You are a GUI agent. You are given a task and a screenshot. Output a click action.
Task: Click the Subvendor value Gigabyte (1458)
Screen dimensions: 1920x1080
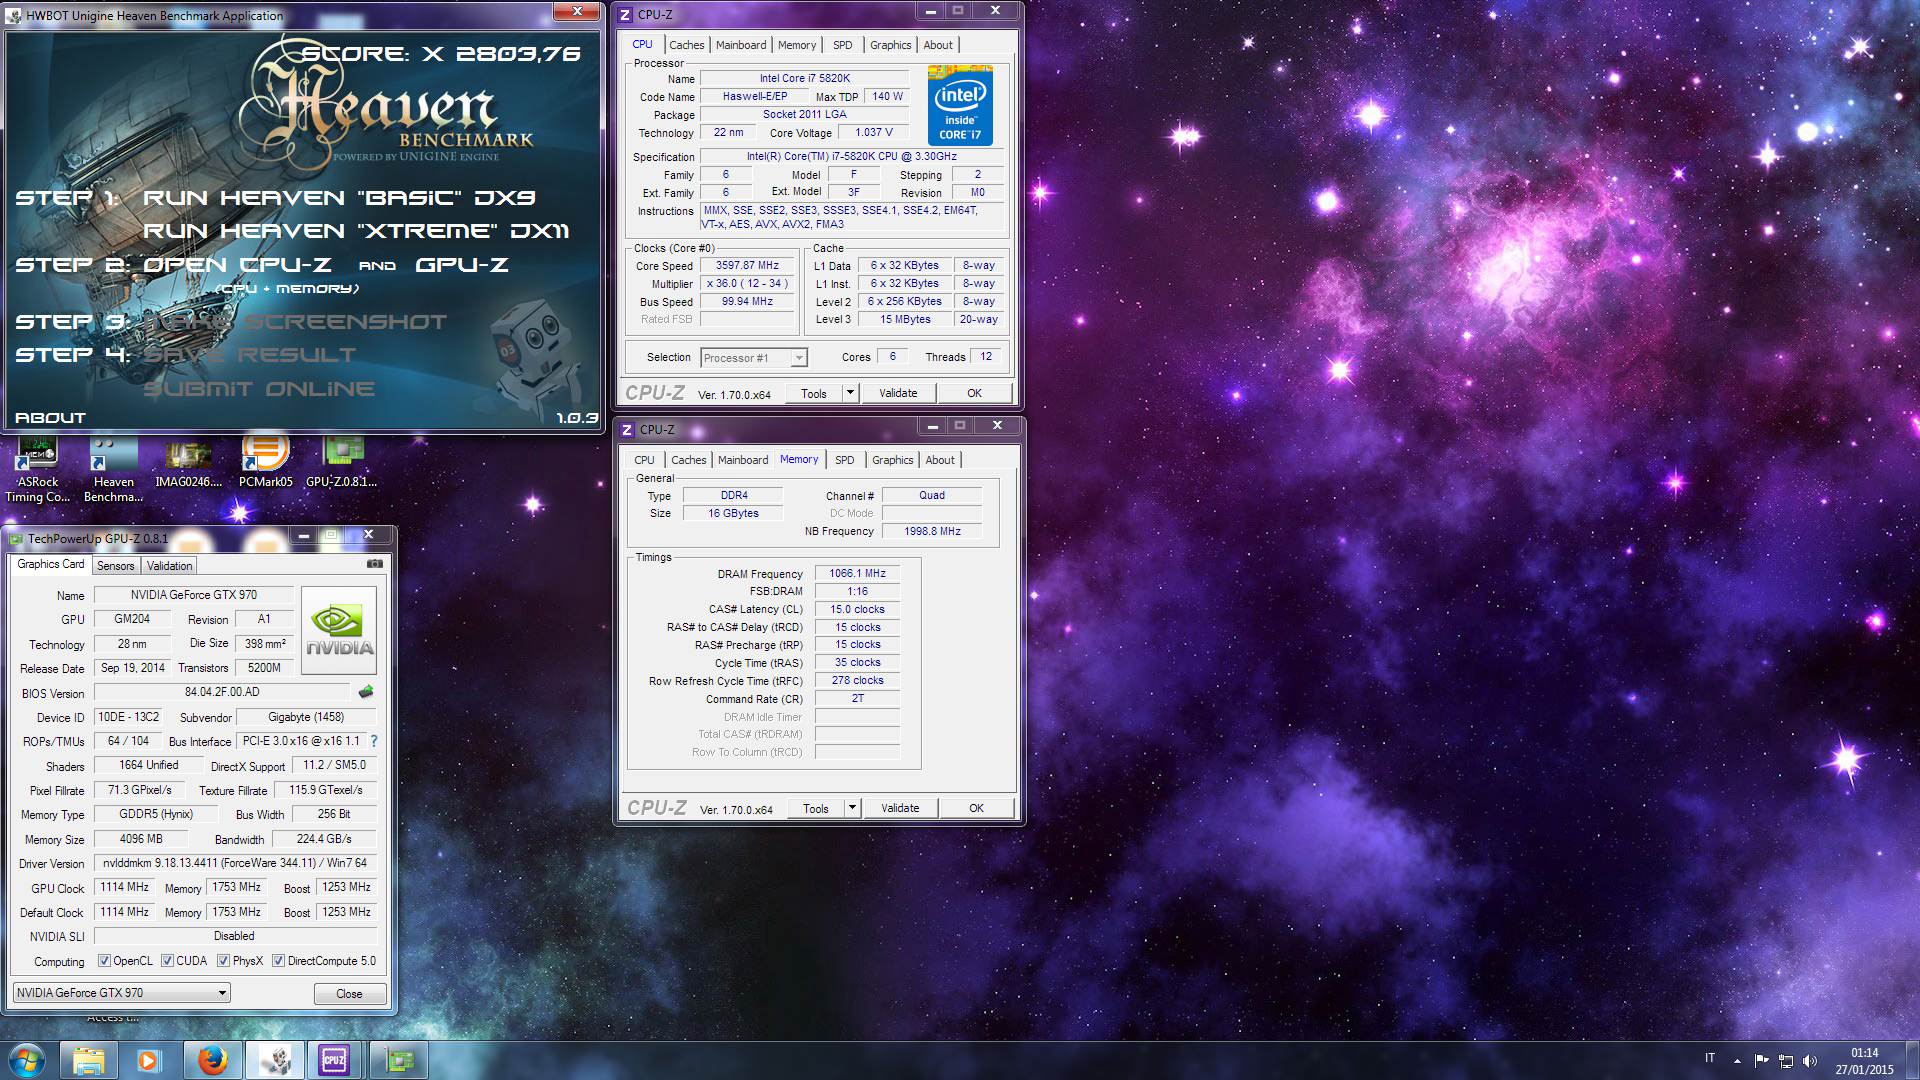pyautogui.click(x=306, y=717)
